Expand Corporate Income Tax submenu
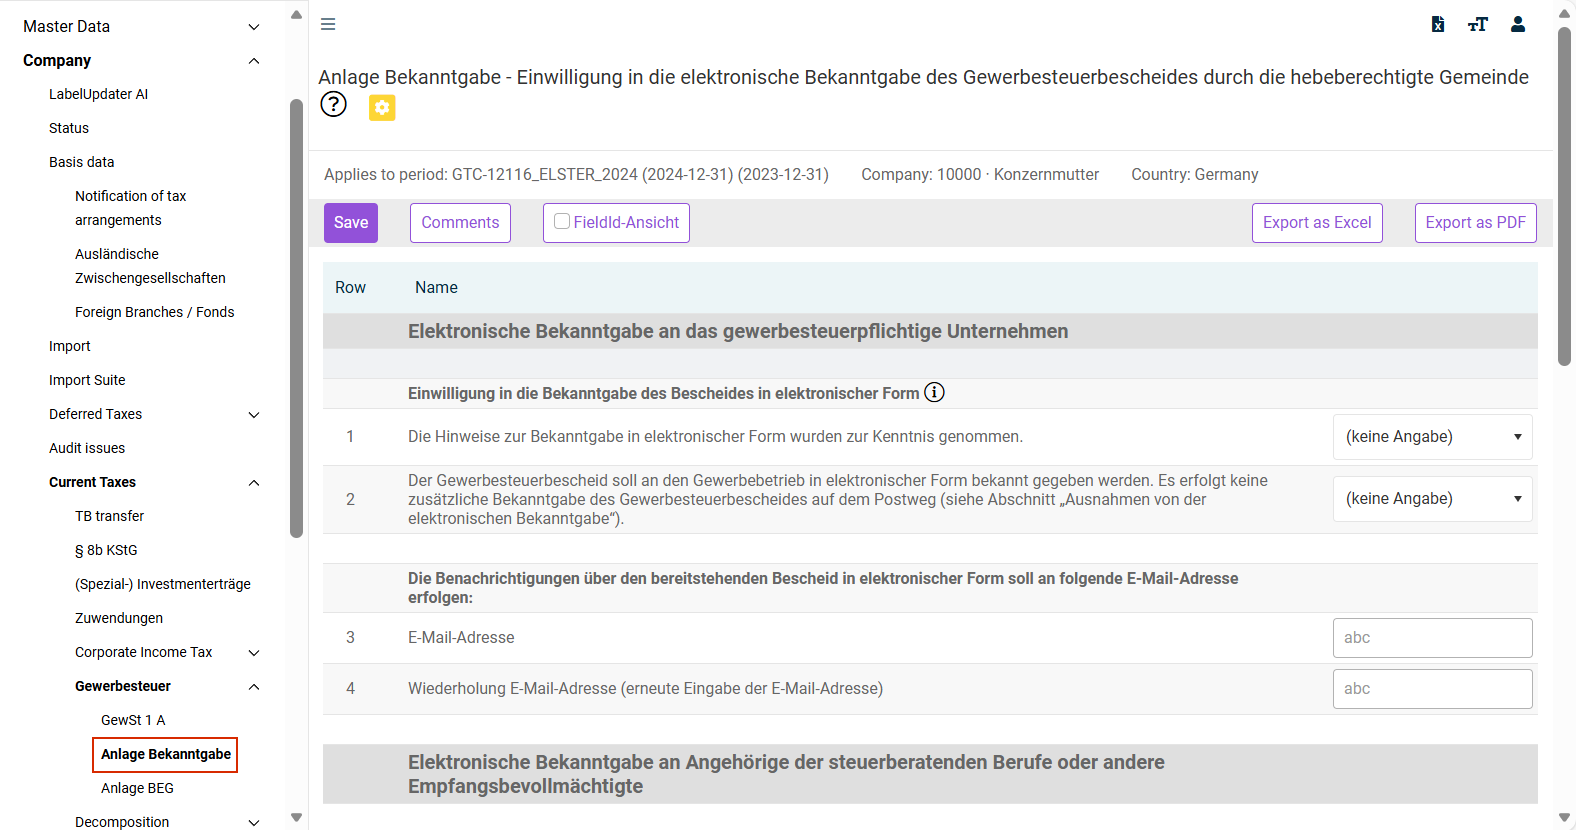The height and width of the screenshot is (830, 1576). (254, 653)
